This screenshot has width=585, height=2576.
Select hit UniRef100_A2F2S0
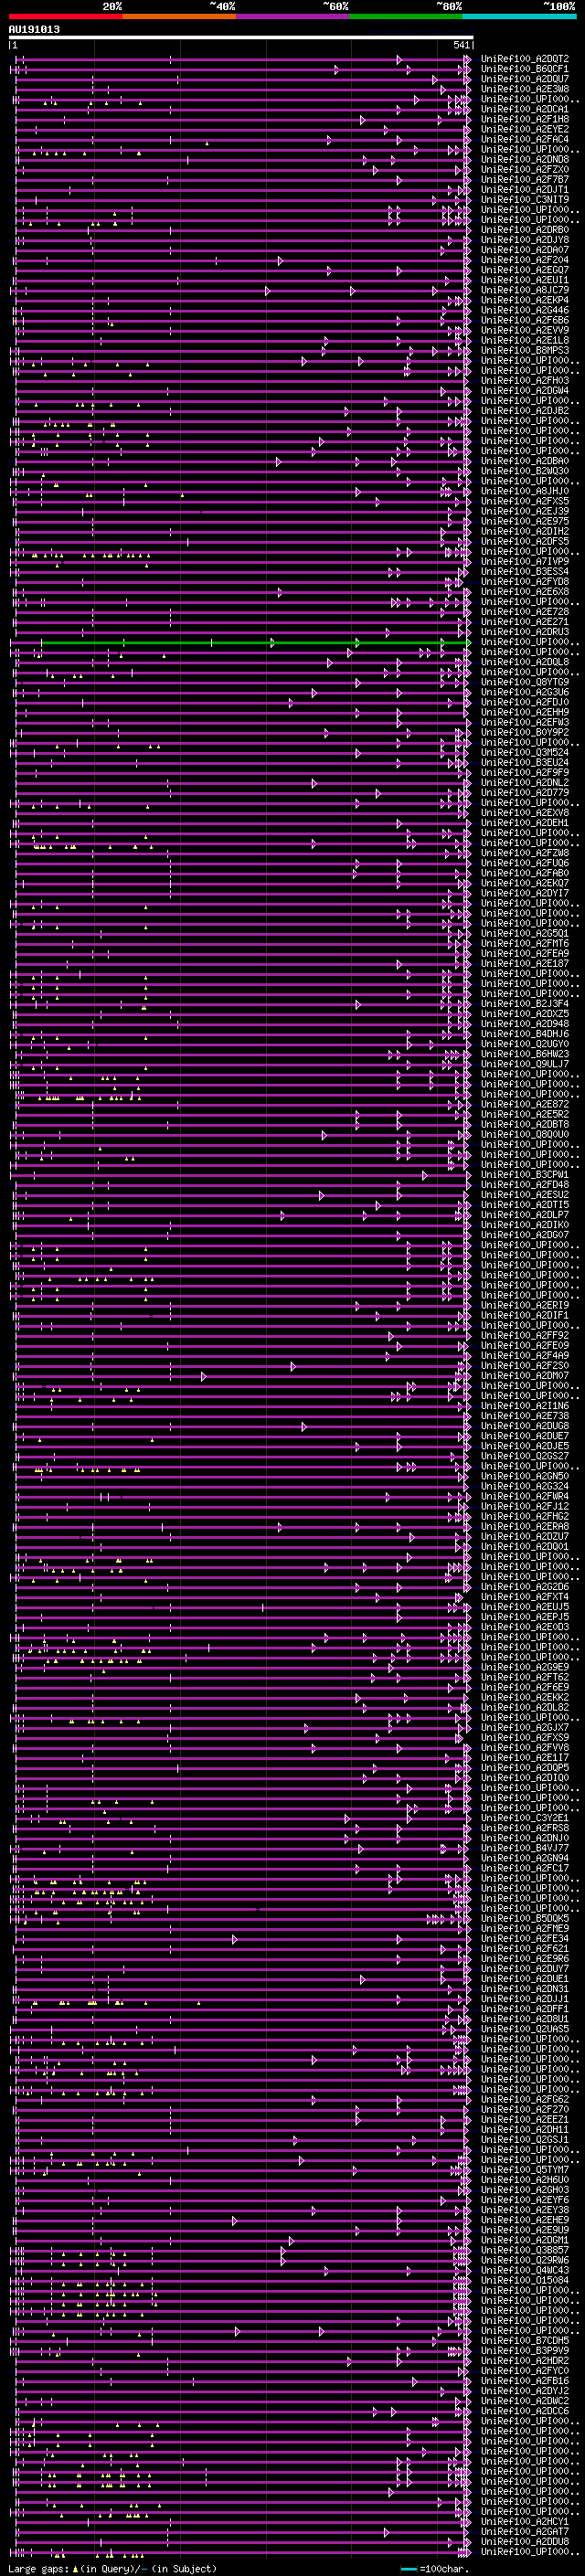(x=525, y=1365)
